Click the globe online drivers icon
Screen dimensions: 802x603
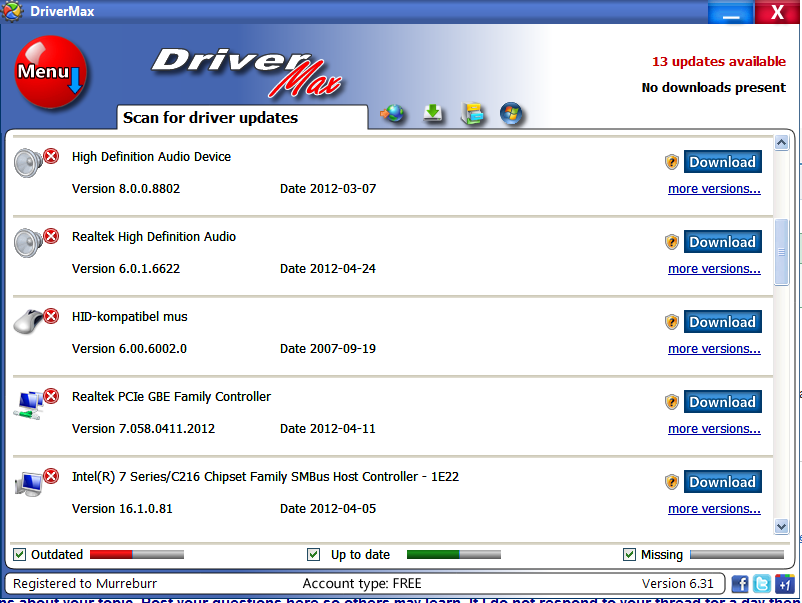point(392,113)
